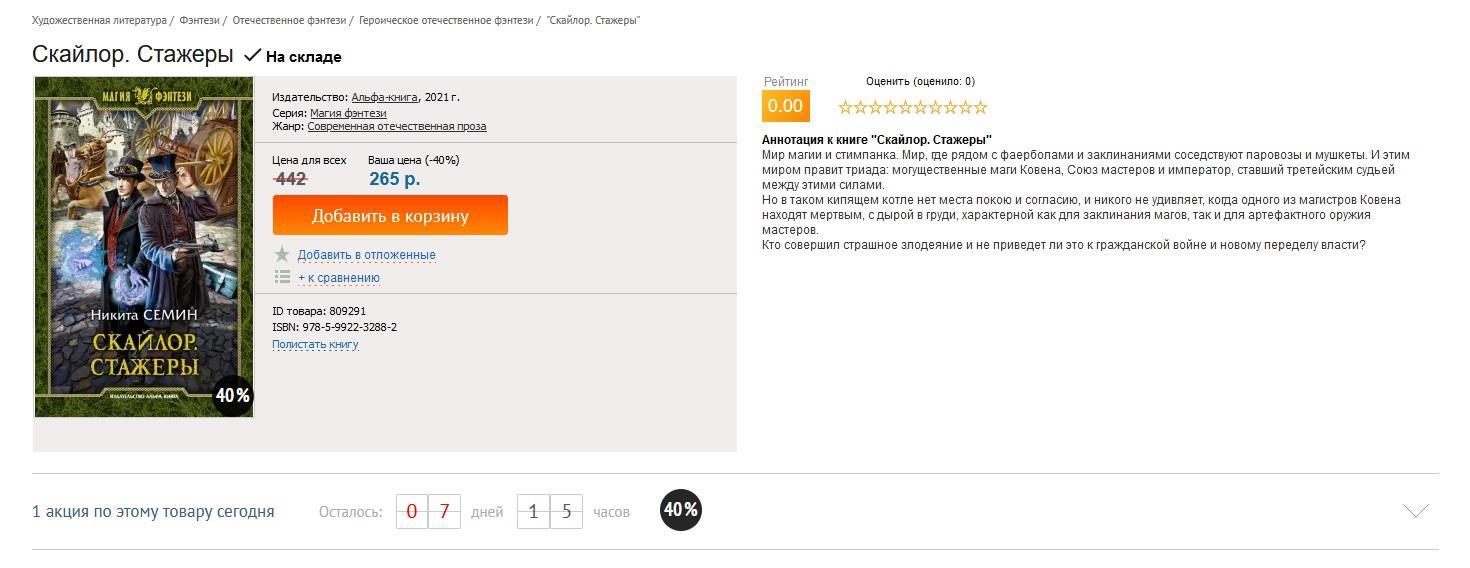Screen dimensions: 1470x568
Task: Follow the 'Современная отечественная проза' genre link
Action: tap(397, 127)
